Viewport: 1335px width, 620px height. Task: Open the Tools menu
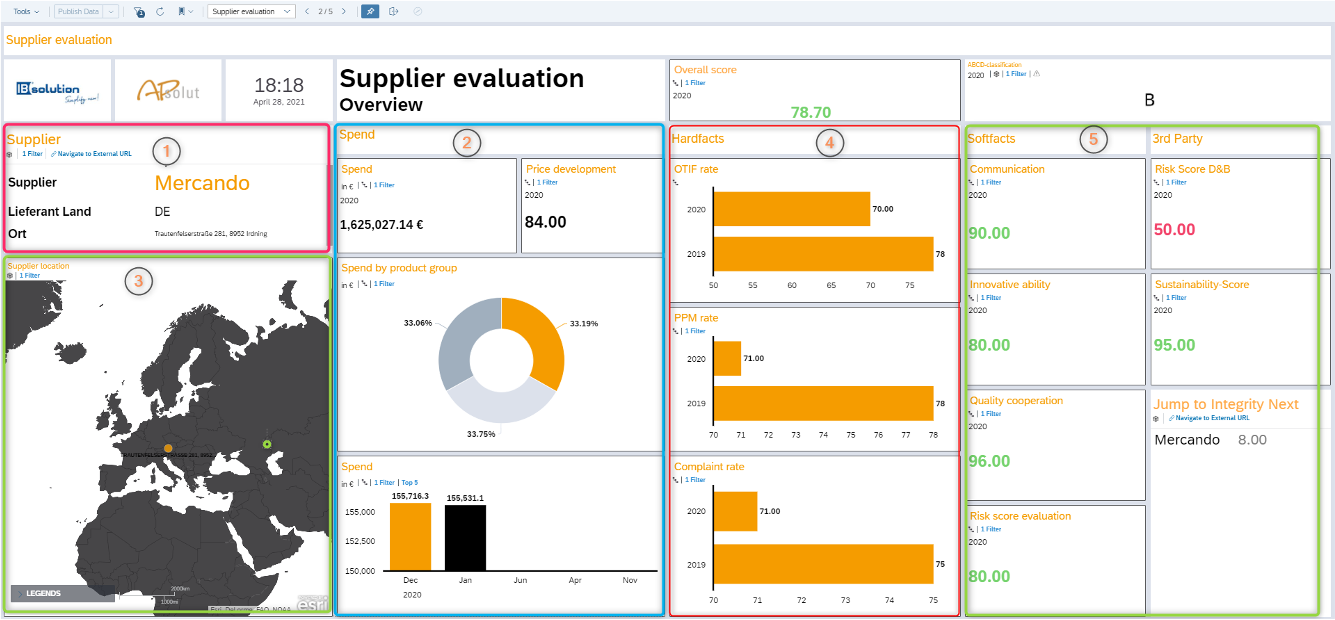click(22, 11)
